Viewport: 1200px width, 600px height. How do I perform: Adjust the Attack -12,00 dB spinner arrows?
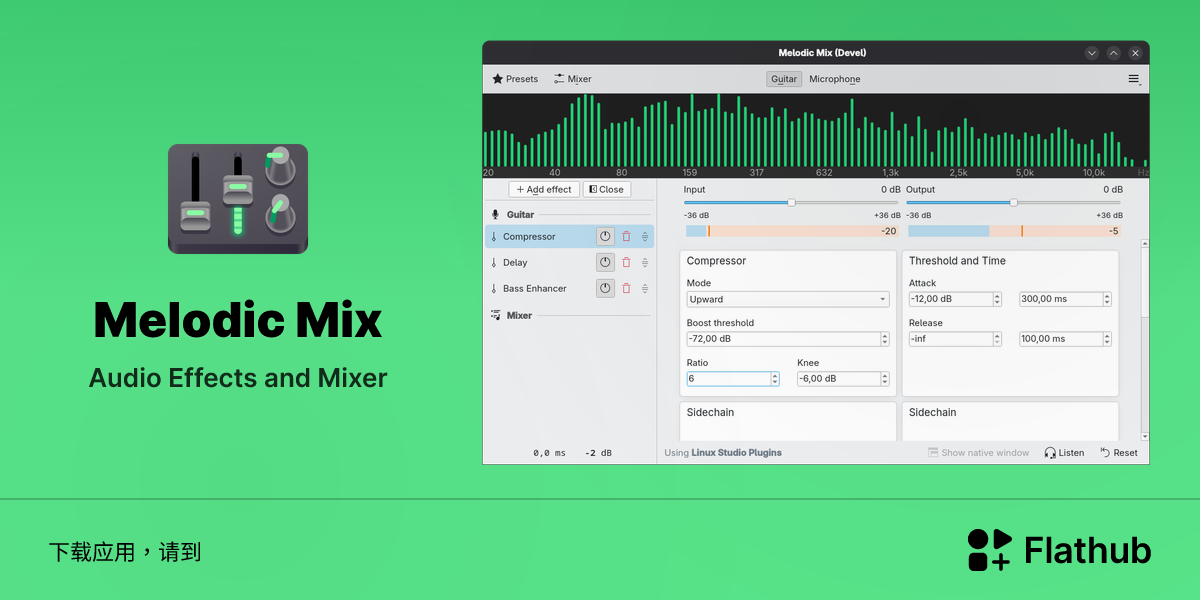tap(997, 299)
